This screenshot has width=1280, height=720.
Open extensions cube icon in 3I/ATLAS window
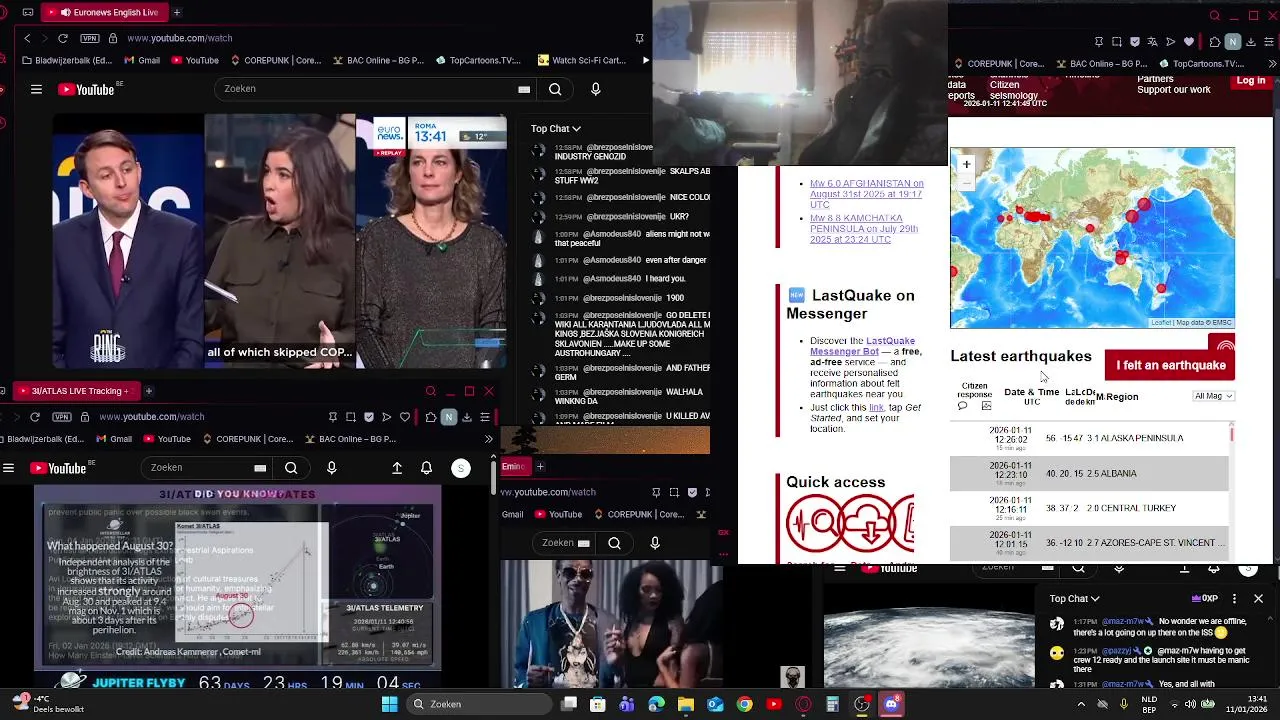pos(430,417)
